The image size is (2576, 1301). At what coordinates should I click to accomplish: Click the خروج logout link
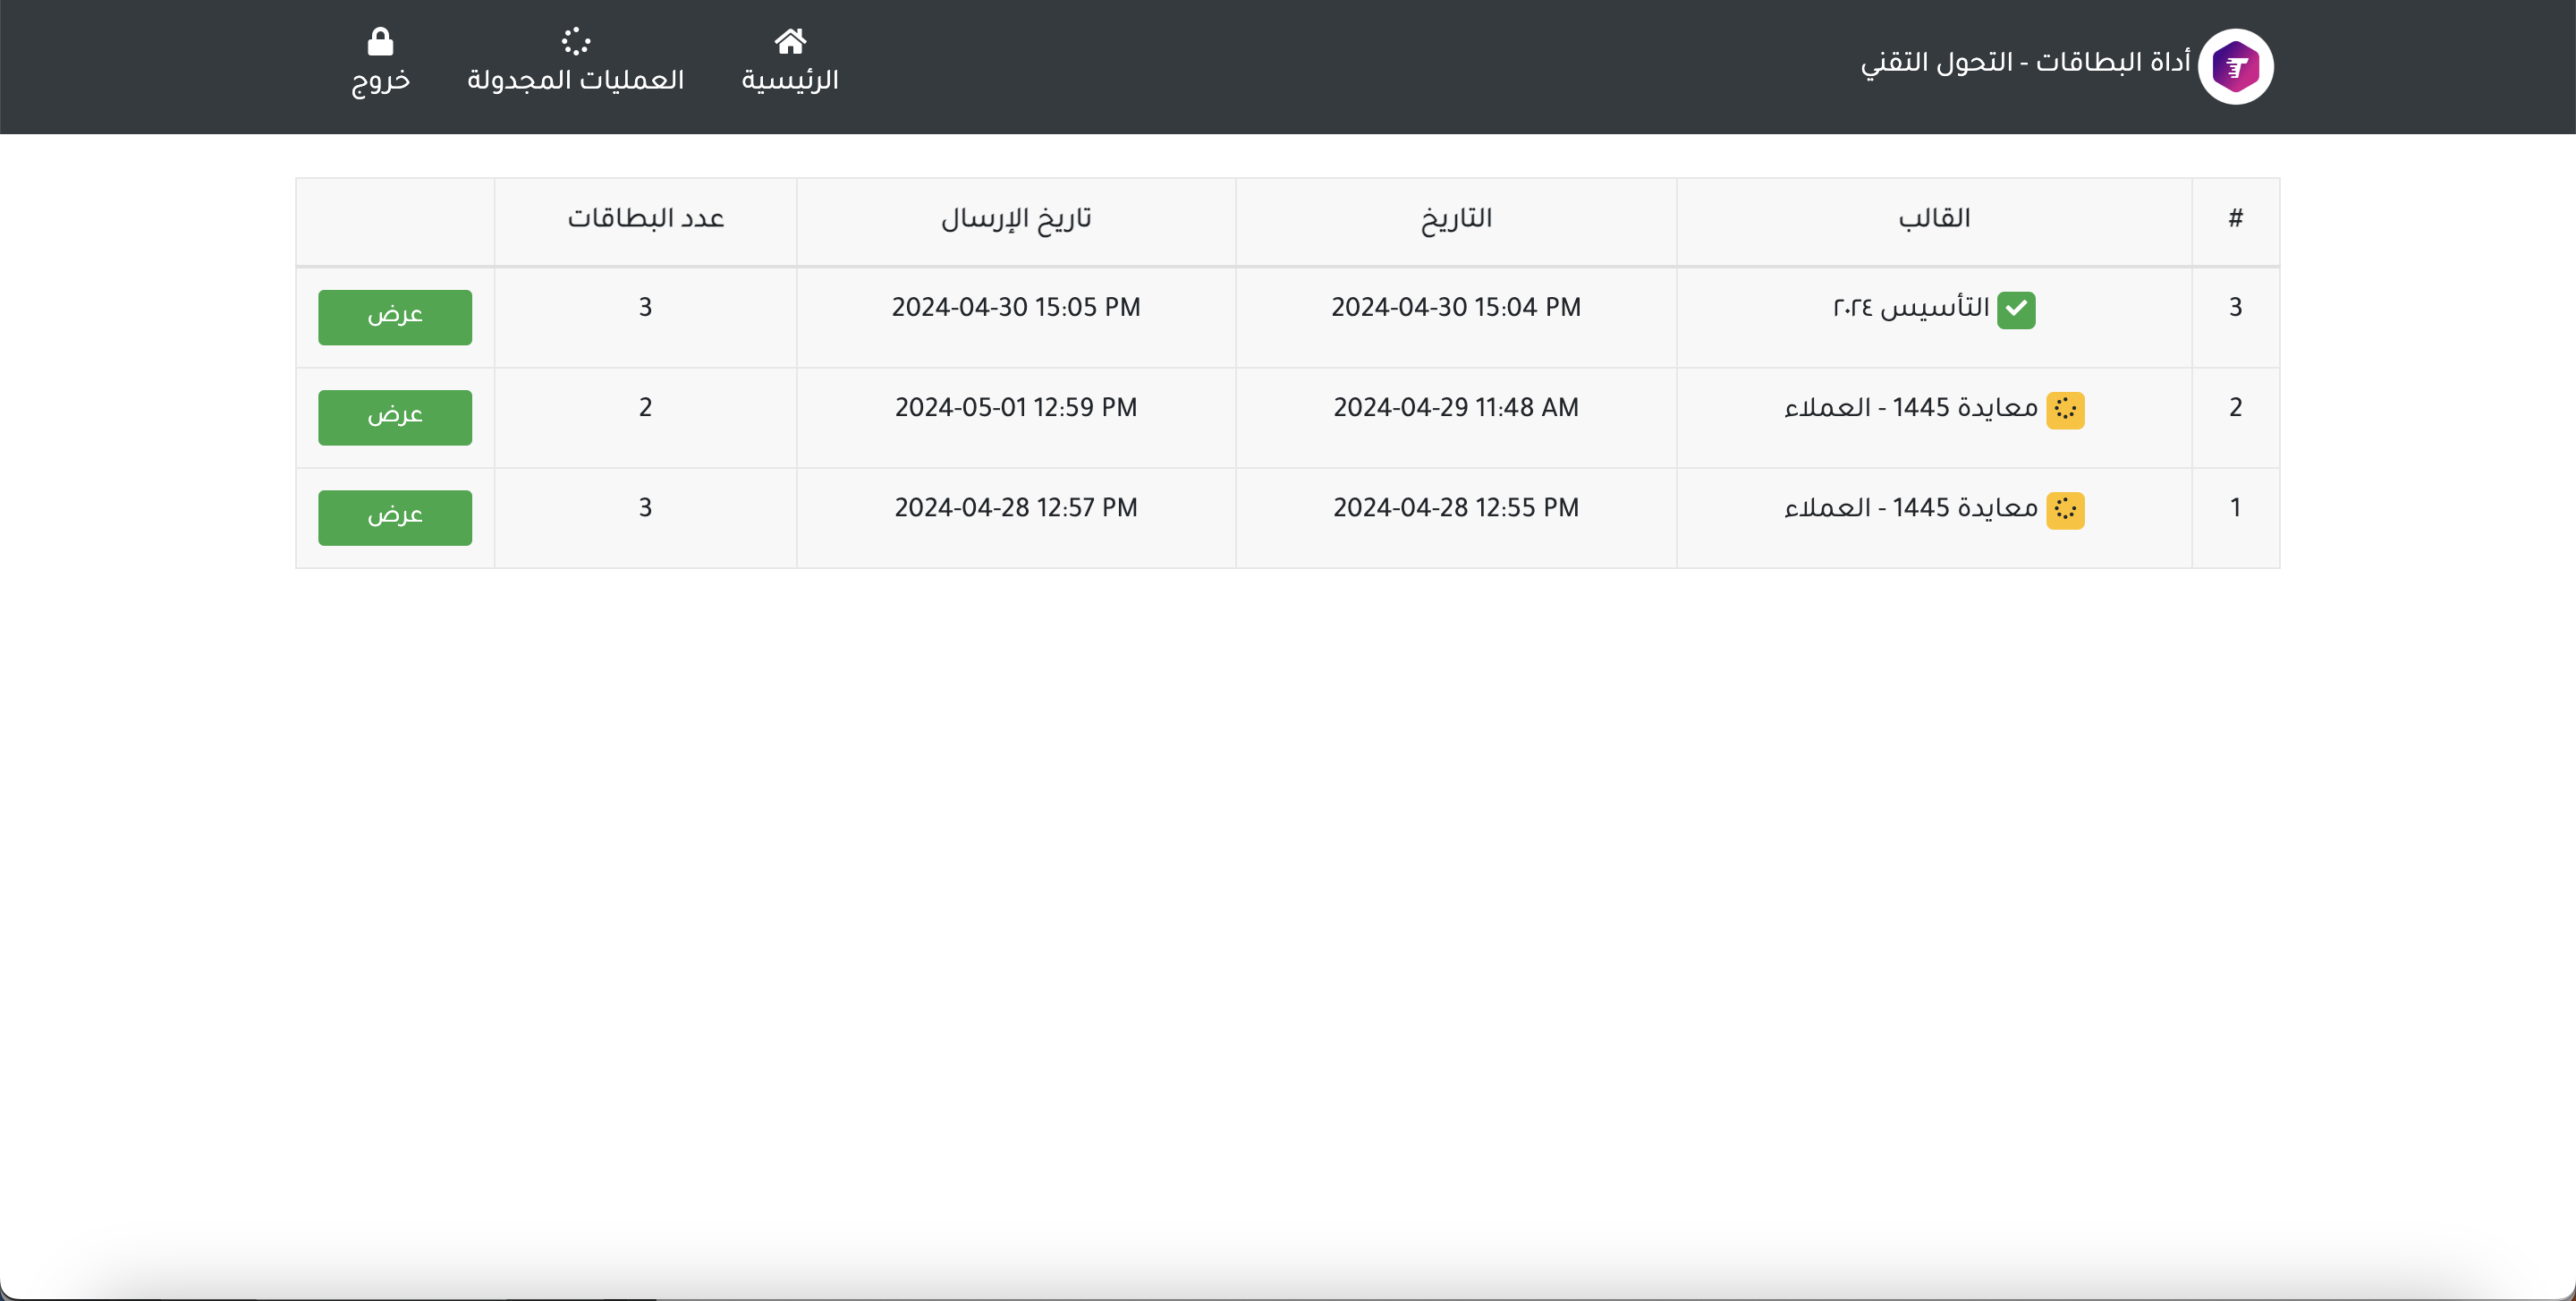point(380,80)
